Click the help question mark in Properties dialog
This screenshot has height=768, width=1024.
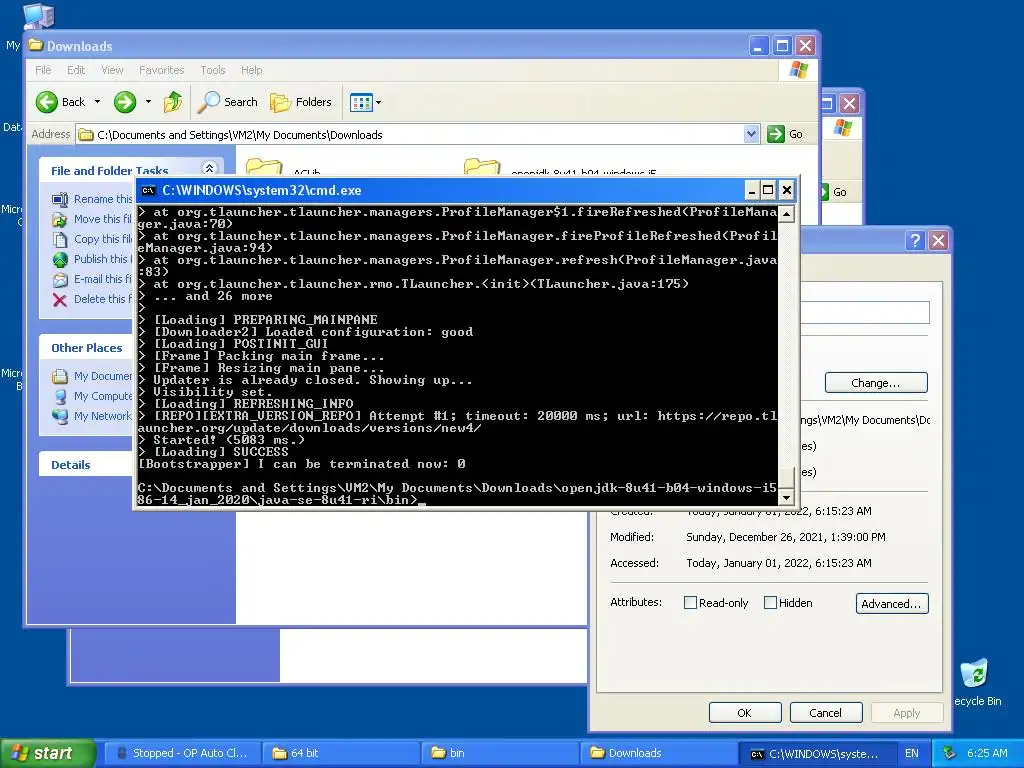click(915, 240)
